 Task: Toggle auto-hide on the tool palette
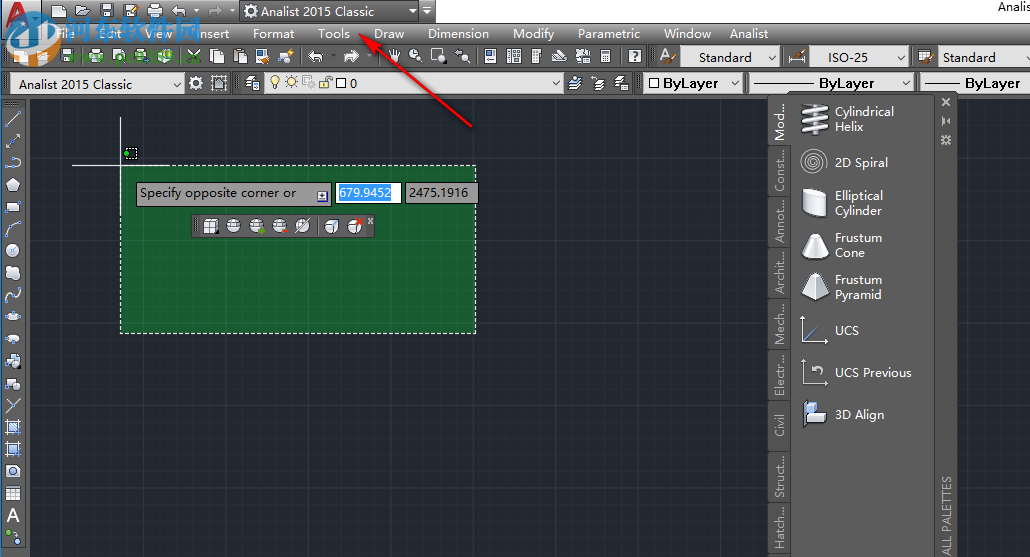click(x=946, y=121)
